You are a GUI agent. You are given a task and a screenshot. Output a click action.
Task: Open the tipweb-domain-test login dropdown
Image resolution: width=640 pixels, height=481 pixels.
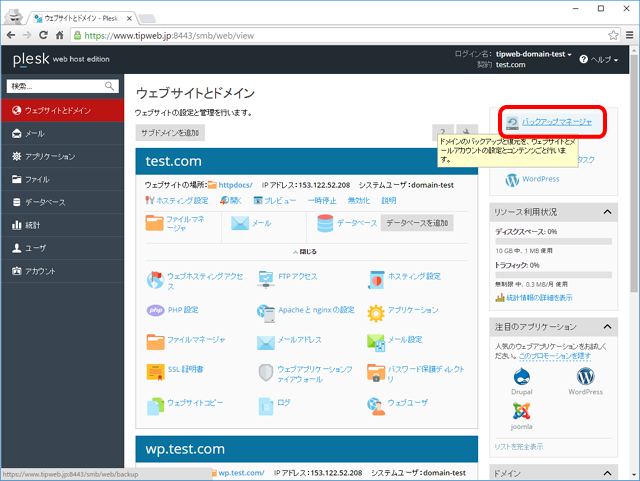533,54
